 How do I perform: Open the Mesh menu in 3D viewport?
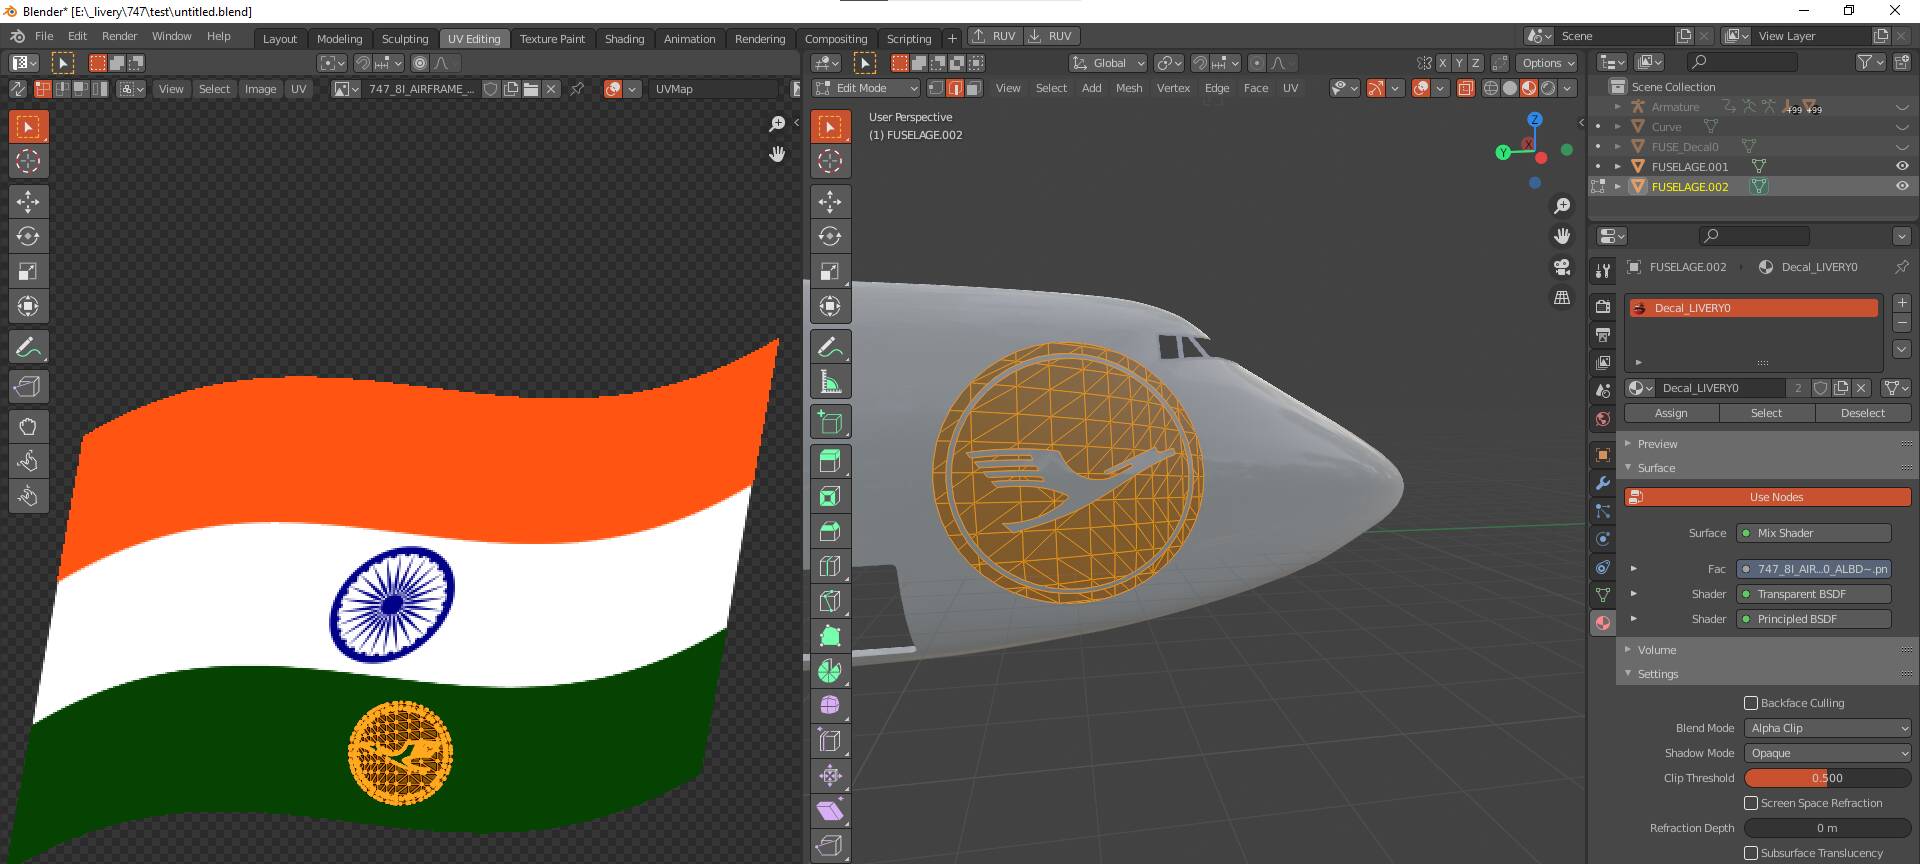click(x=1129, y=88)
